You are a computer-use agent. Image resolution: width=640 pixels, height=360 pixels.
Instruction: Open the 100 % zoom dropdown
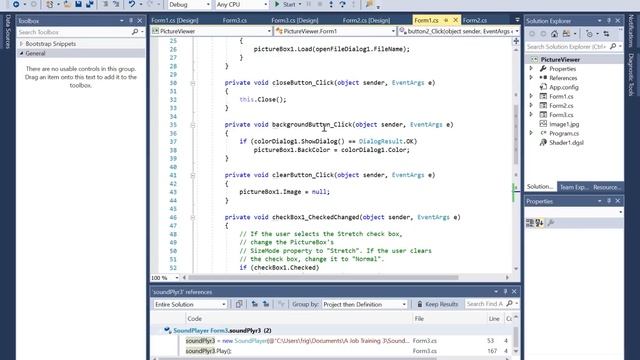point(165,278)
